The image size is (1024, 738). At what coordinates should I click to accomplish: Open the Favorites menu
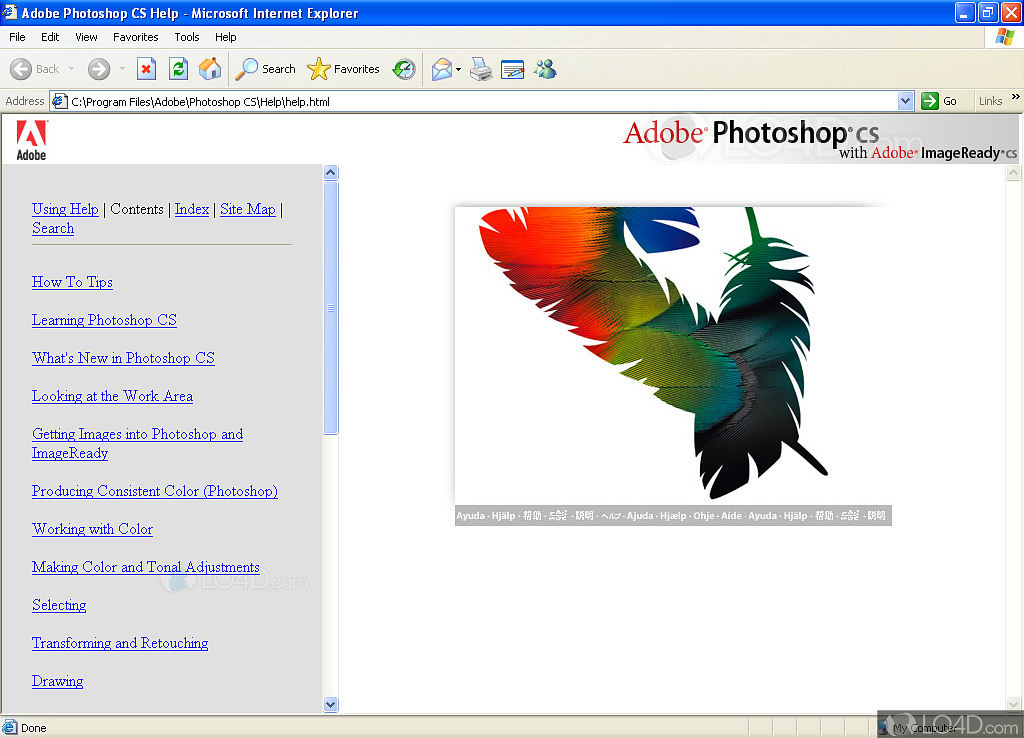135,37
